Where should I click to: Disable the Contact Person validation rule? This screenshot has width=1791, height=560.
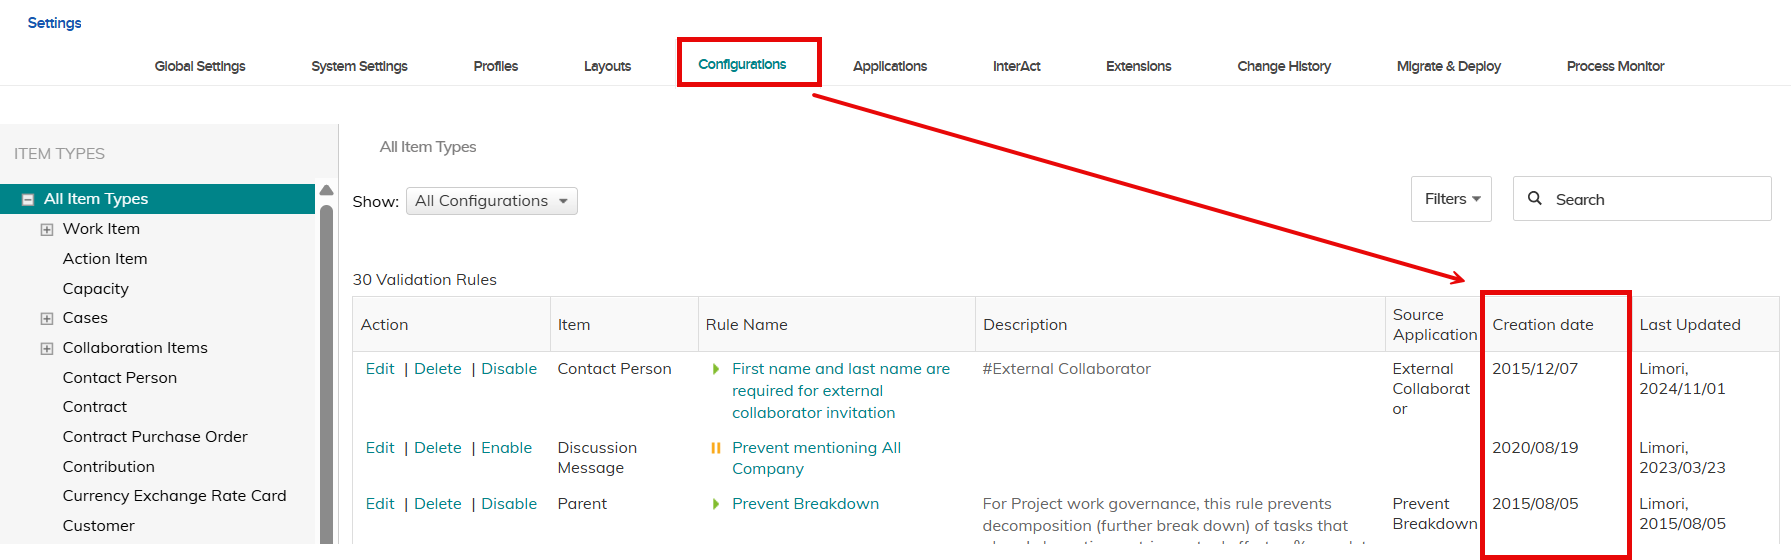pos(508,369)
